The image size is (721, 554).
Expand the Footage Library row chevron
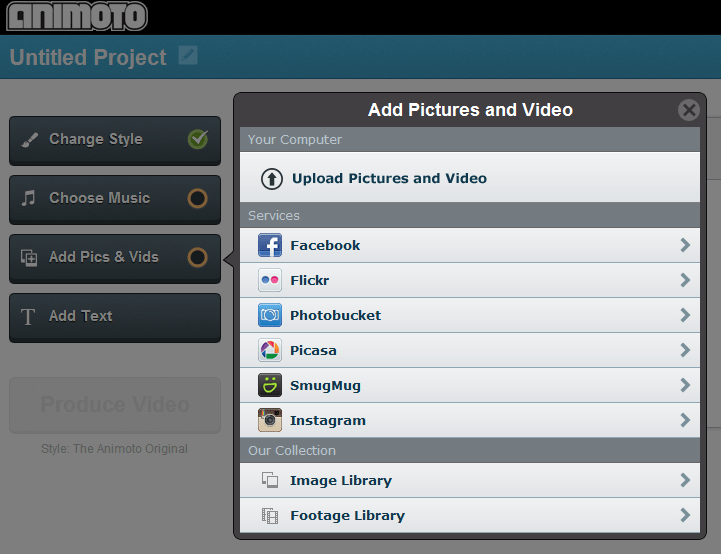click(x=685, y=515)
